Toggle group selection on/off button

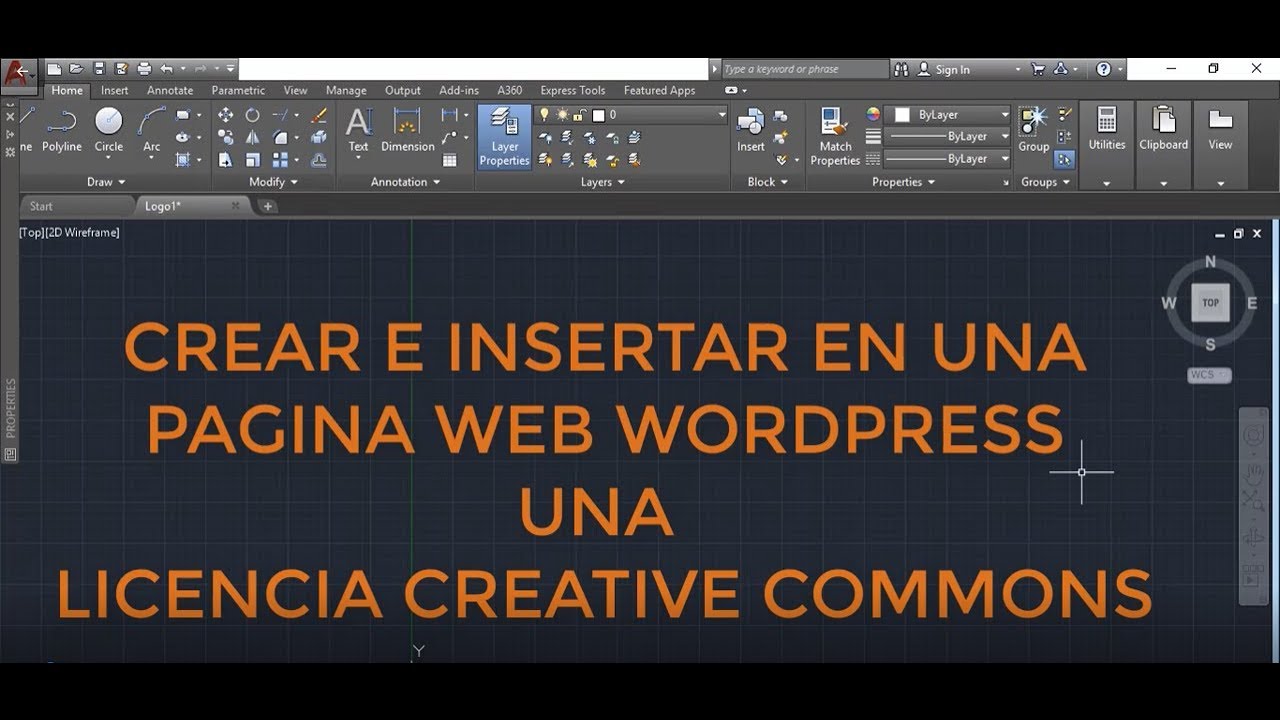coord(1065,159)
